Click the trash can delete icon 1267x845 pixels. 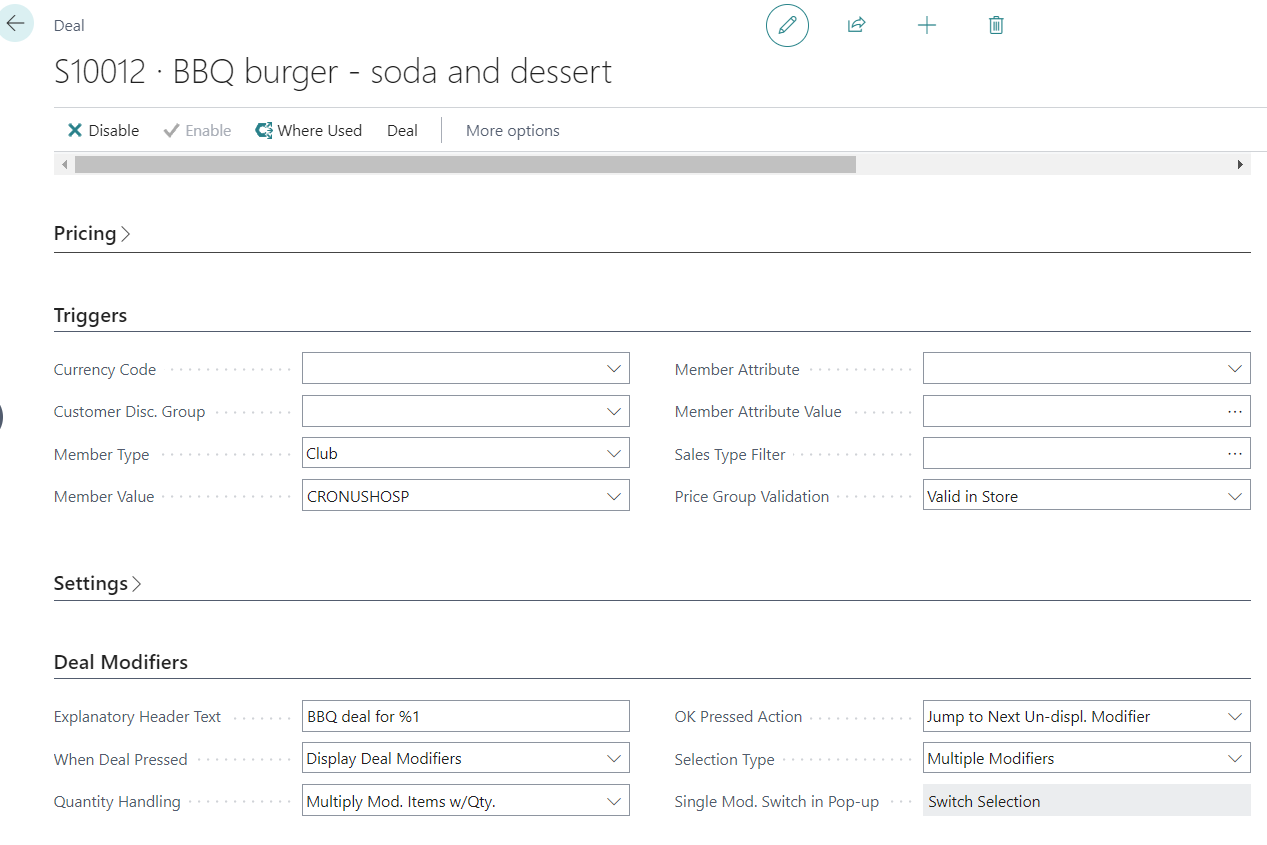(x=996, y=25)
